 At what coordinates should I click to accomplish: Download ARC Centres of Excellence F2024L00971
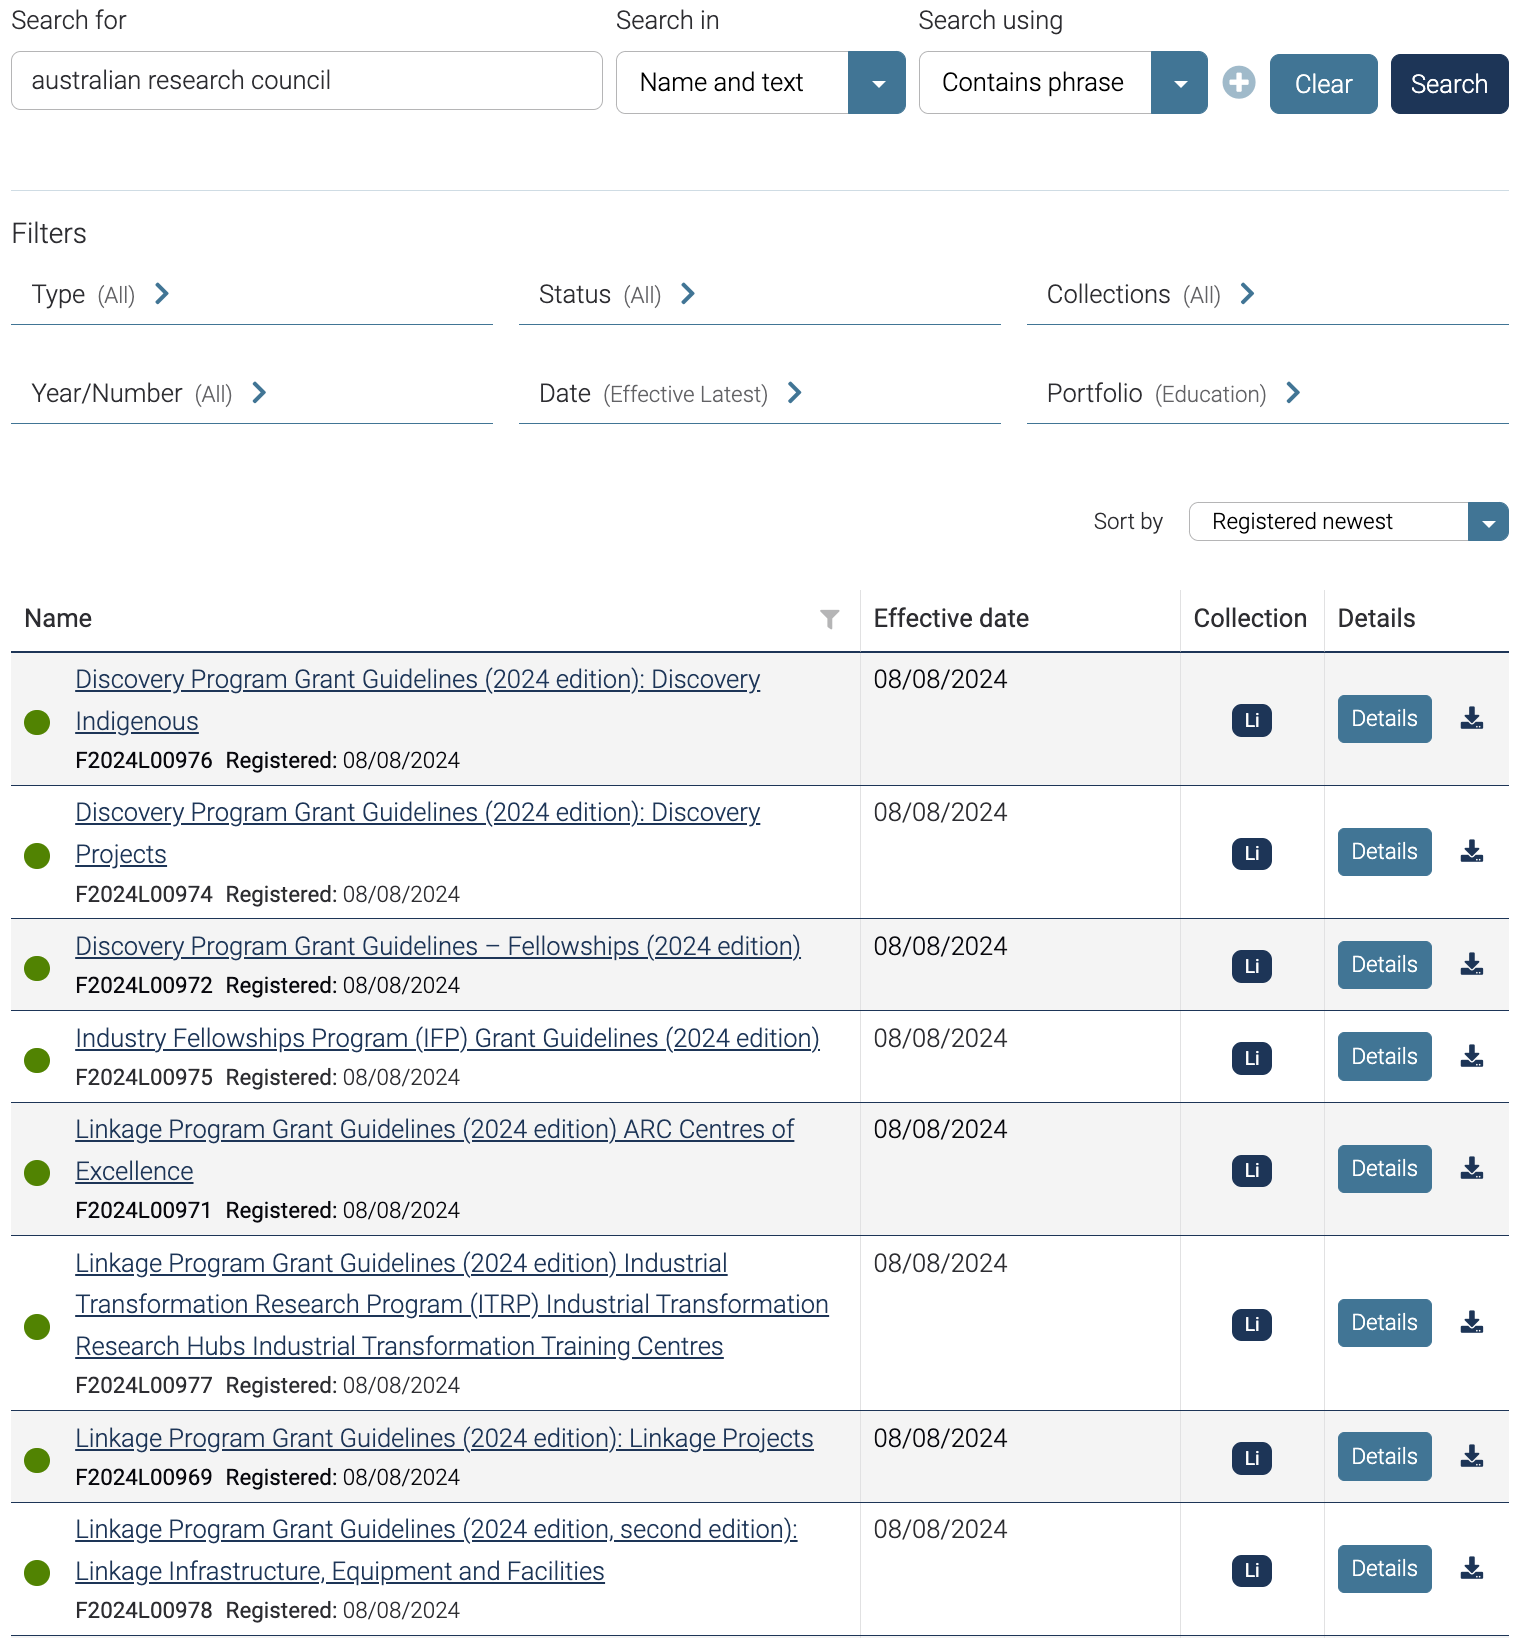point(1471,1169)
